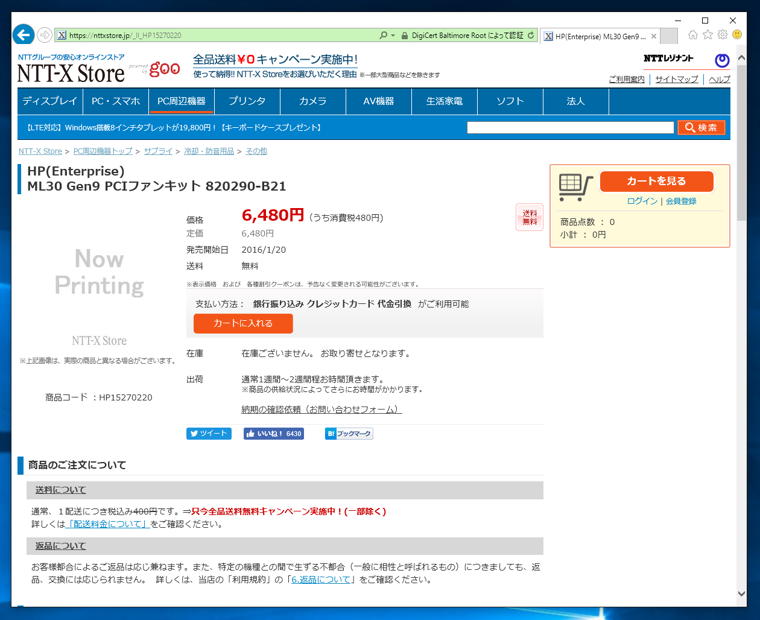This screenshot has height=620, width=760.
Task: Open the AV機器 menu
Action: (x=379, y=101)
